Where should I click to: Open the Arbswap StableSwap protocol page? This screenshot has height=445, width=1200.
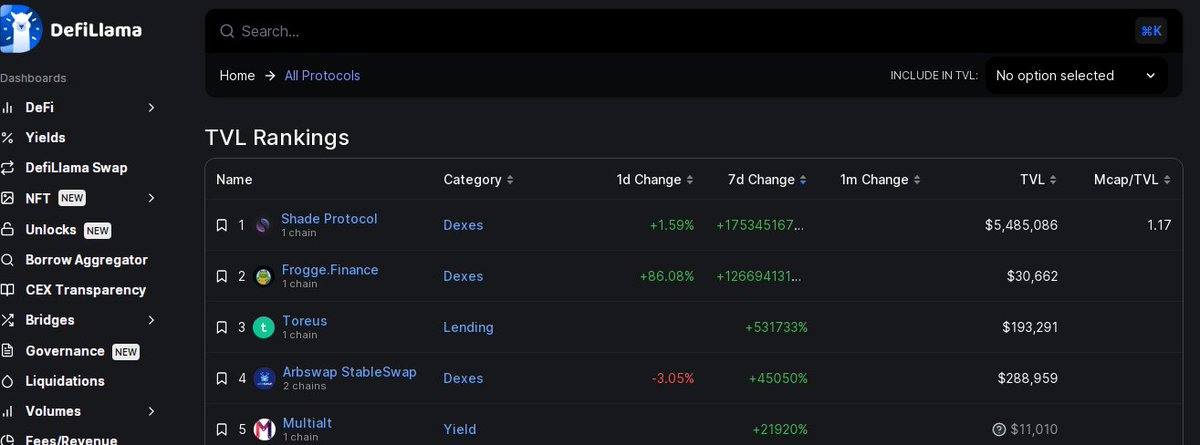[350, 372]
